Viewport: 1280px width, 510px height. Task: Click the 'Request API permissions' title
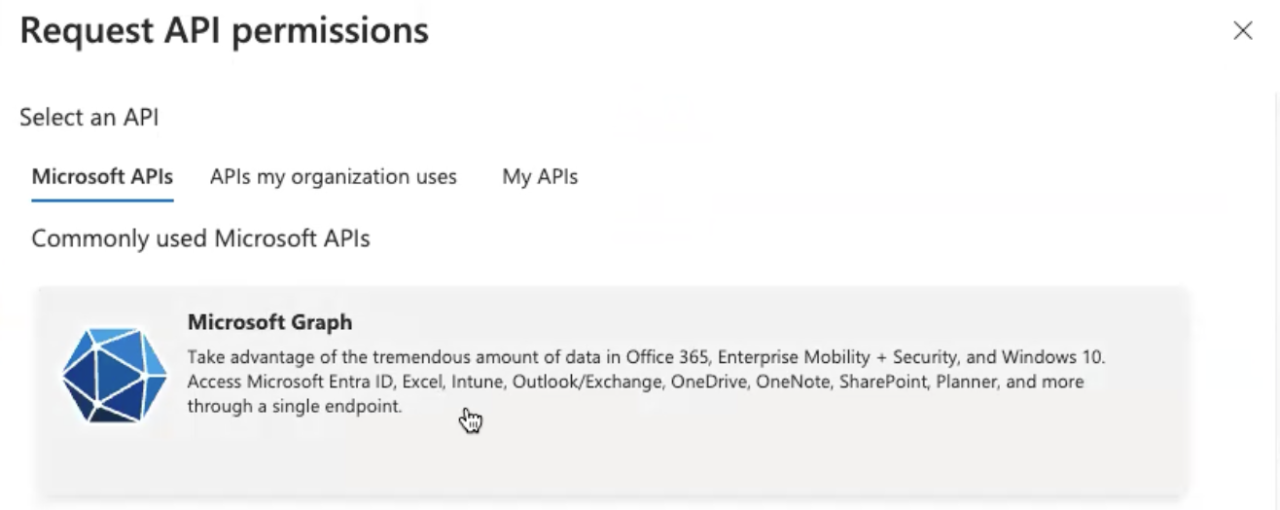[x=224, y=31]
